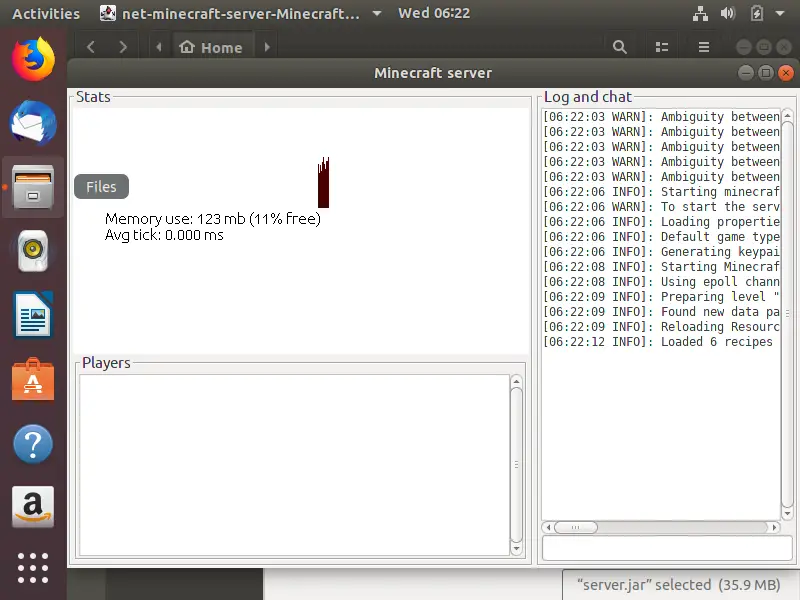Click the 'Found new data pa' log line
This screenshot has height=600, width=800.
click(661, 312)
